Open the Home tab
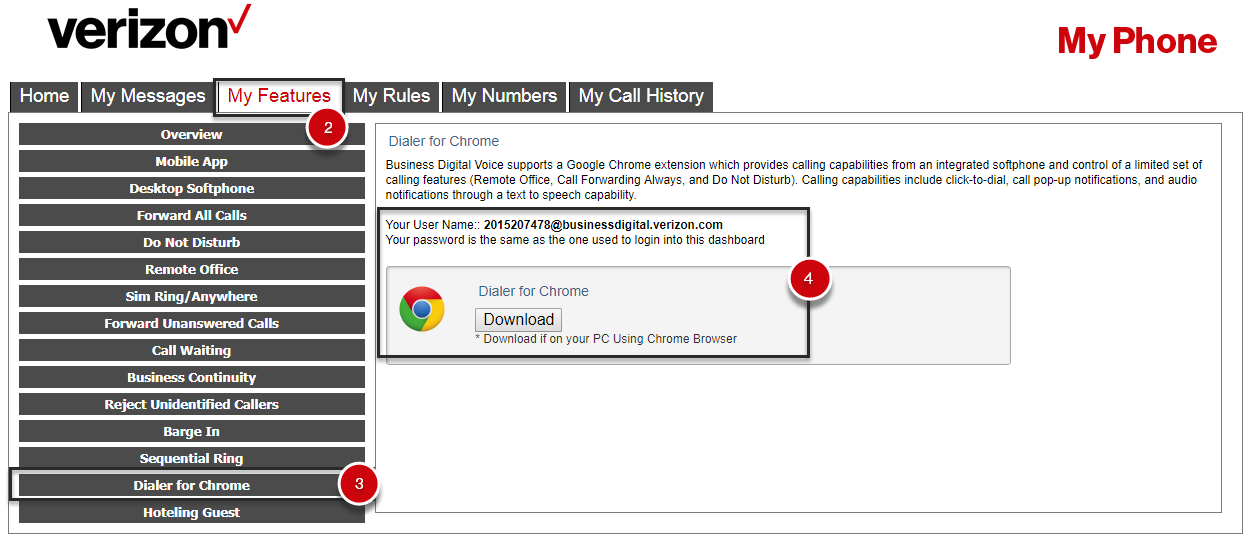Screen dimensions: 1251x542 click(45, 96)
